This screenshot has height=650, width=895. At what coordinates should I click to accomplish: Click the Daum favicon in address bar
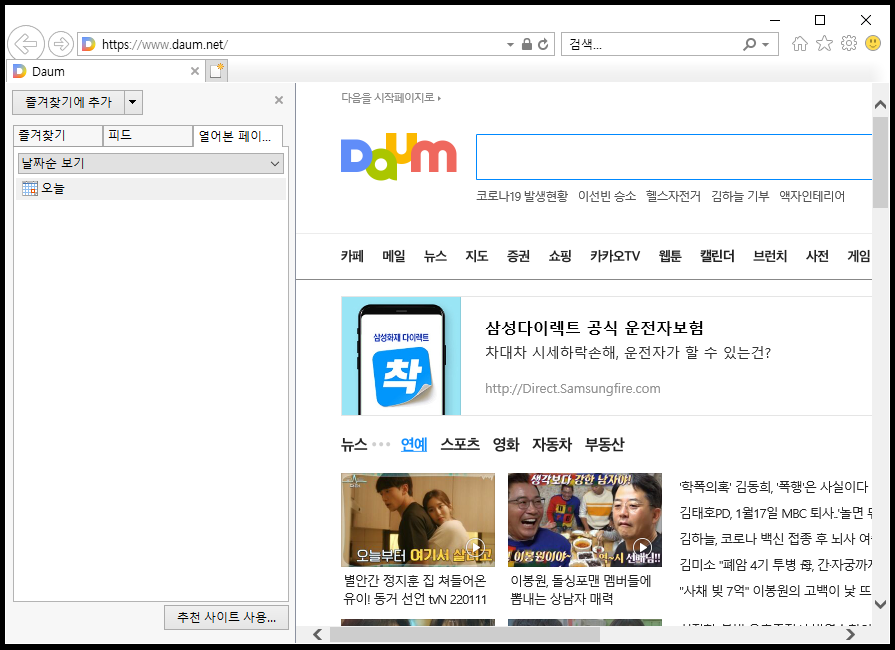(x=88, y=44)
